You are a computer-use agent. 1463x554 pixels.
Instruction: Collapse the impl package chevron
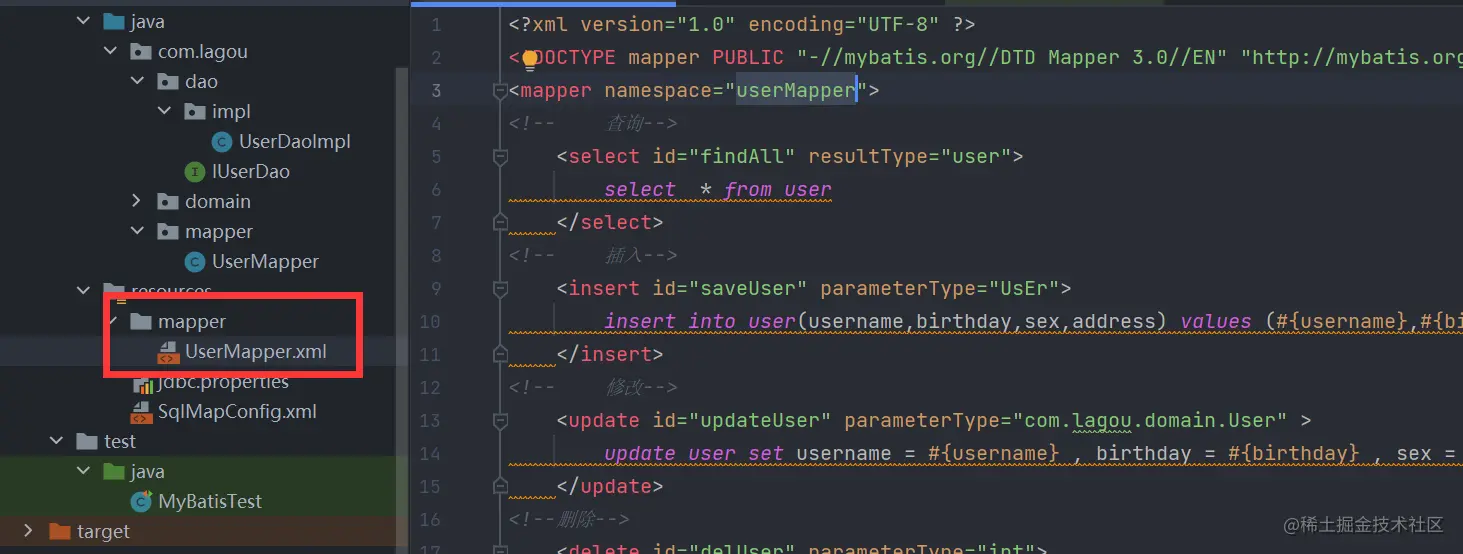165,111
